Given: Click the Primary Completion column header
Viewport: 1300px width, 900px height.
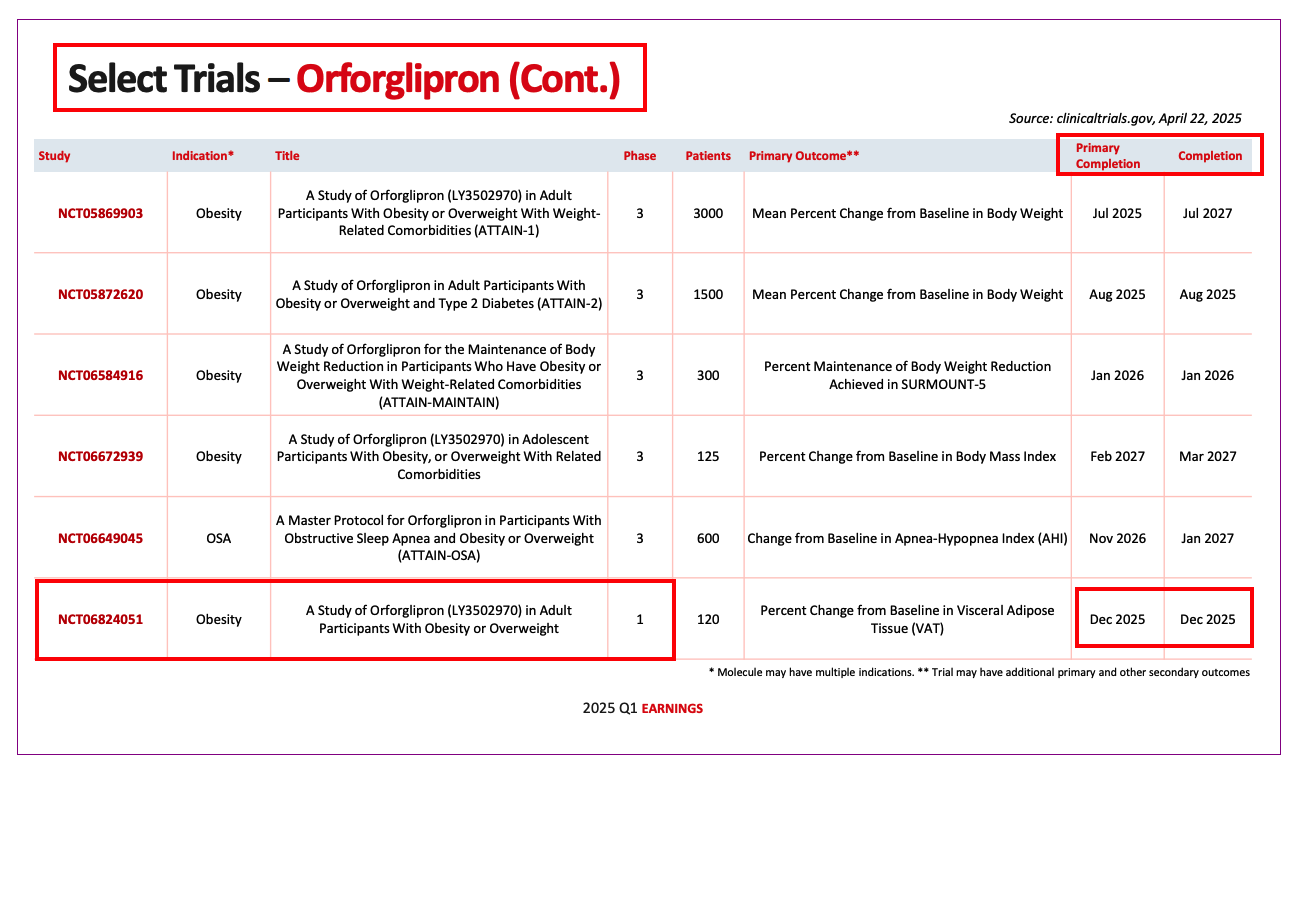Looking at the screenshot, I should pyautogui.click(x=1107, y=155).
